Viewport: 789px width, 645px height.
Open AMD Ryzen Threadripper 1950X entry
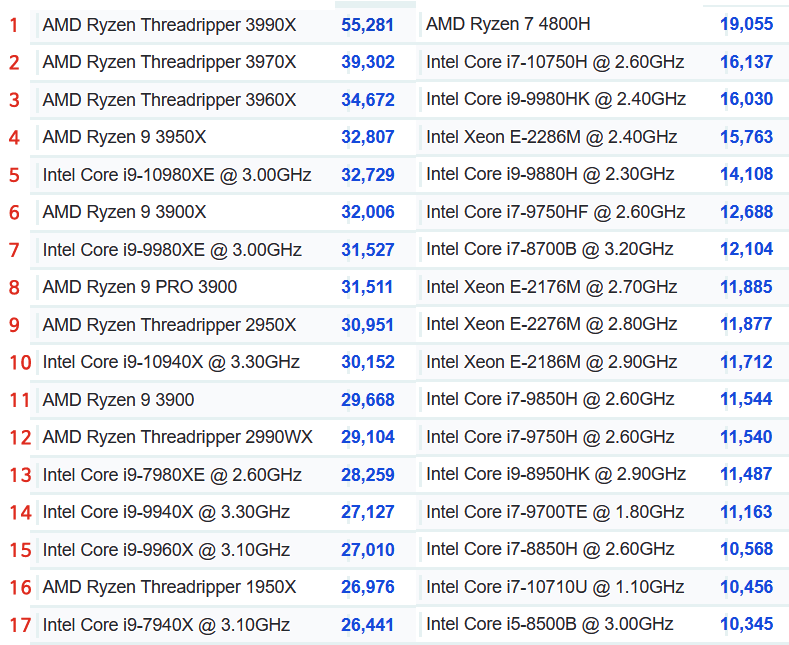169,587
